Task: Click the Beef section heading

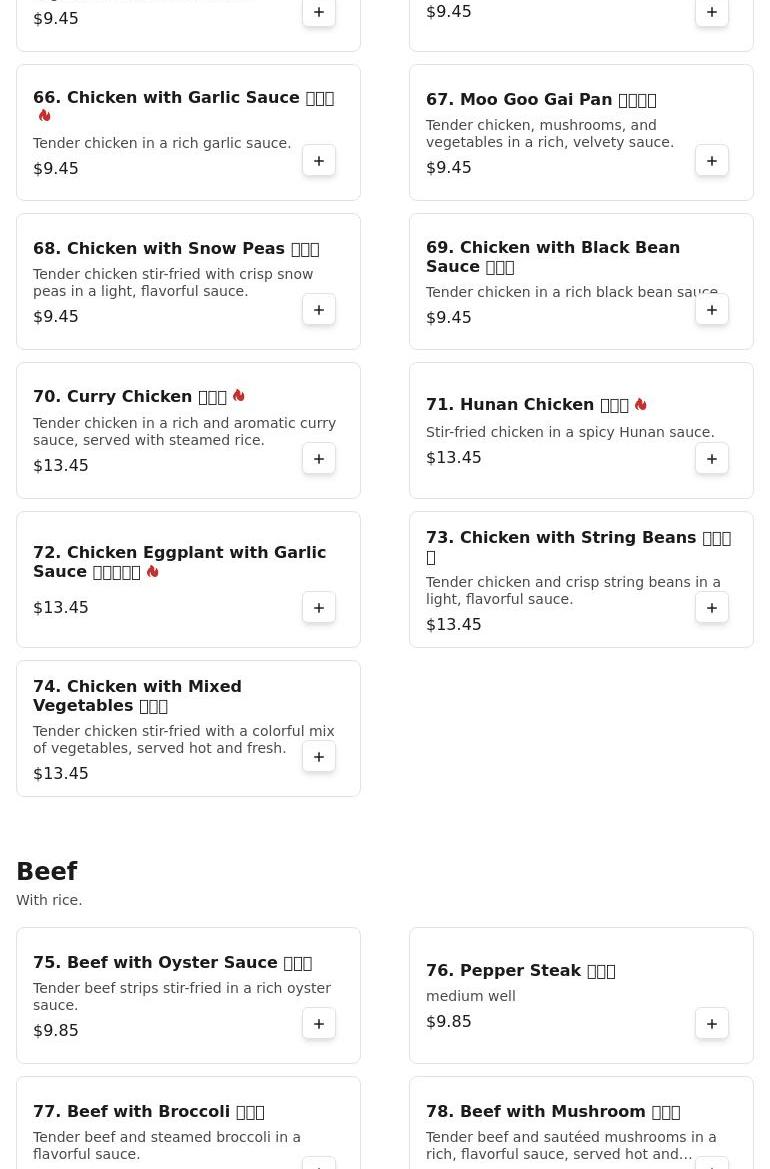Action: pyautogui.click(x=47, y=871)
